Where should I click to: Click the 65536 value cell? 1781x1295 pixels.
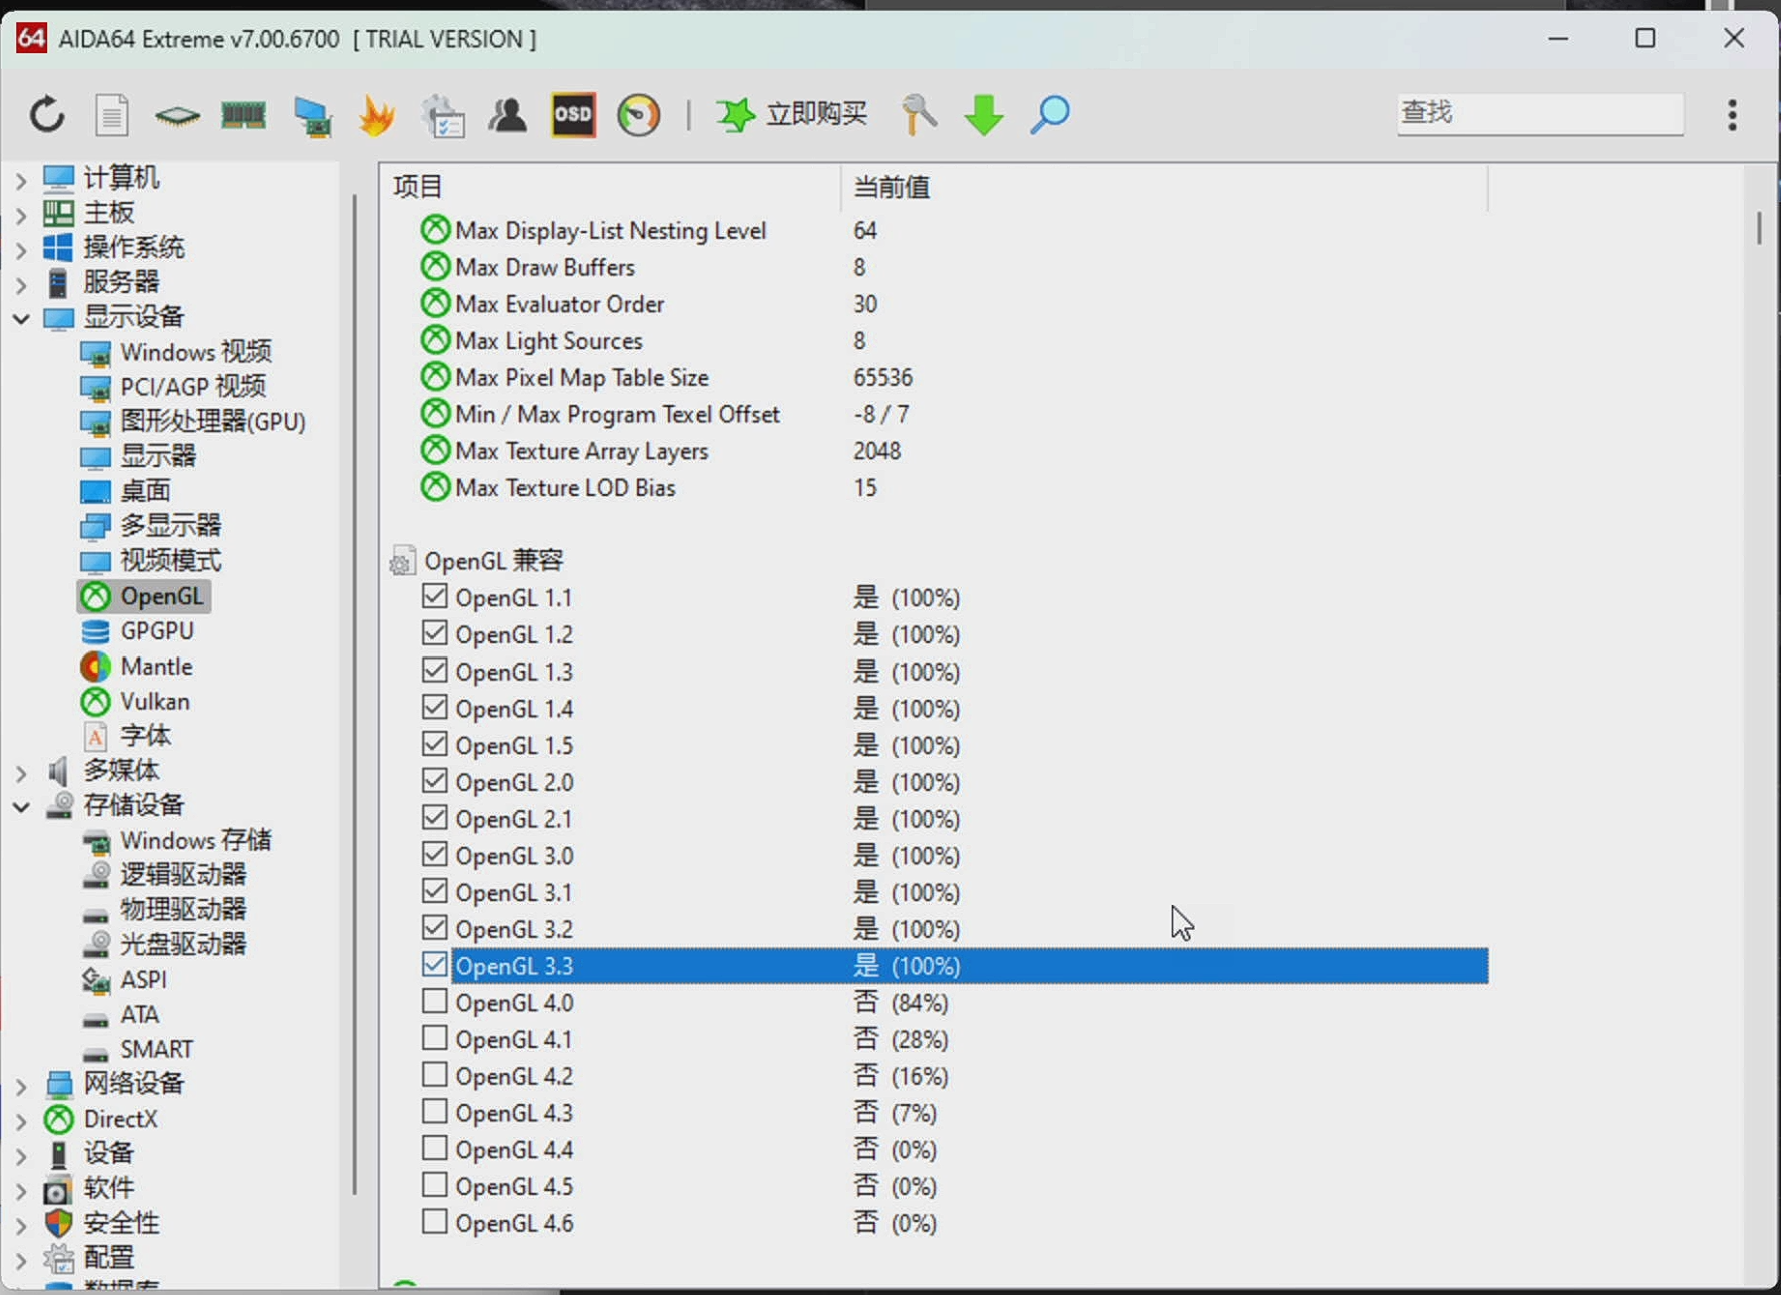[x=883, y=377]
